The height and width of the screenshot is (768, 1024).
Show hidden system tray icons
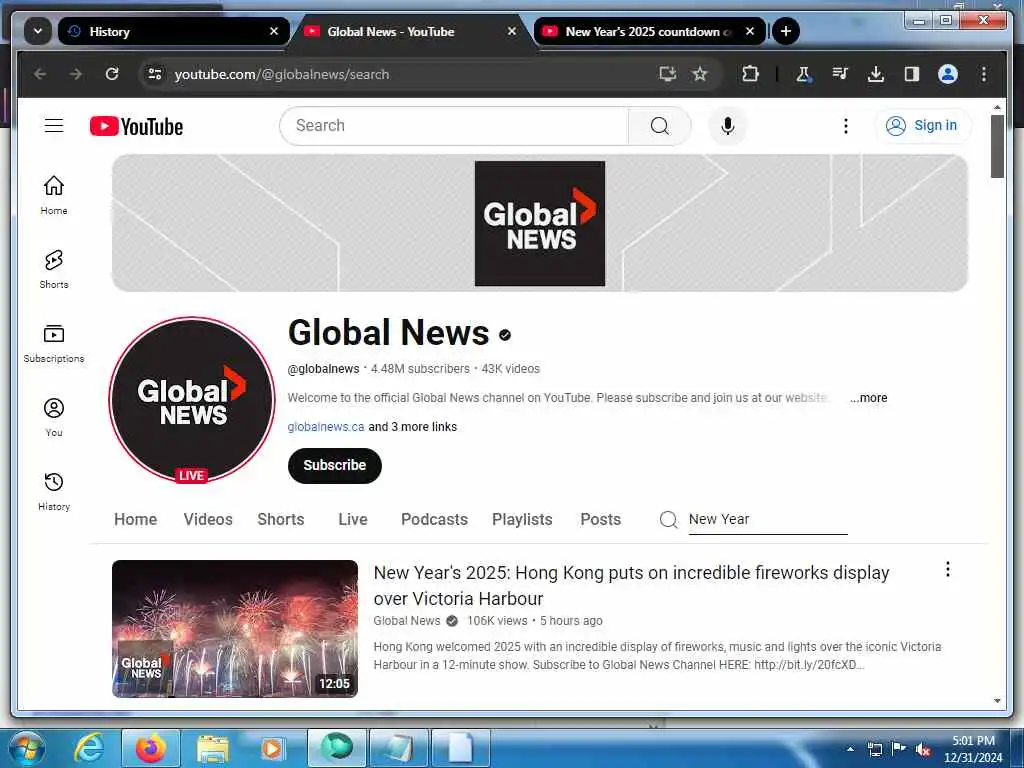coord(850,749)
